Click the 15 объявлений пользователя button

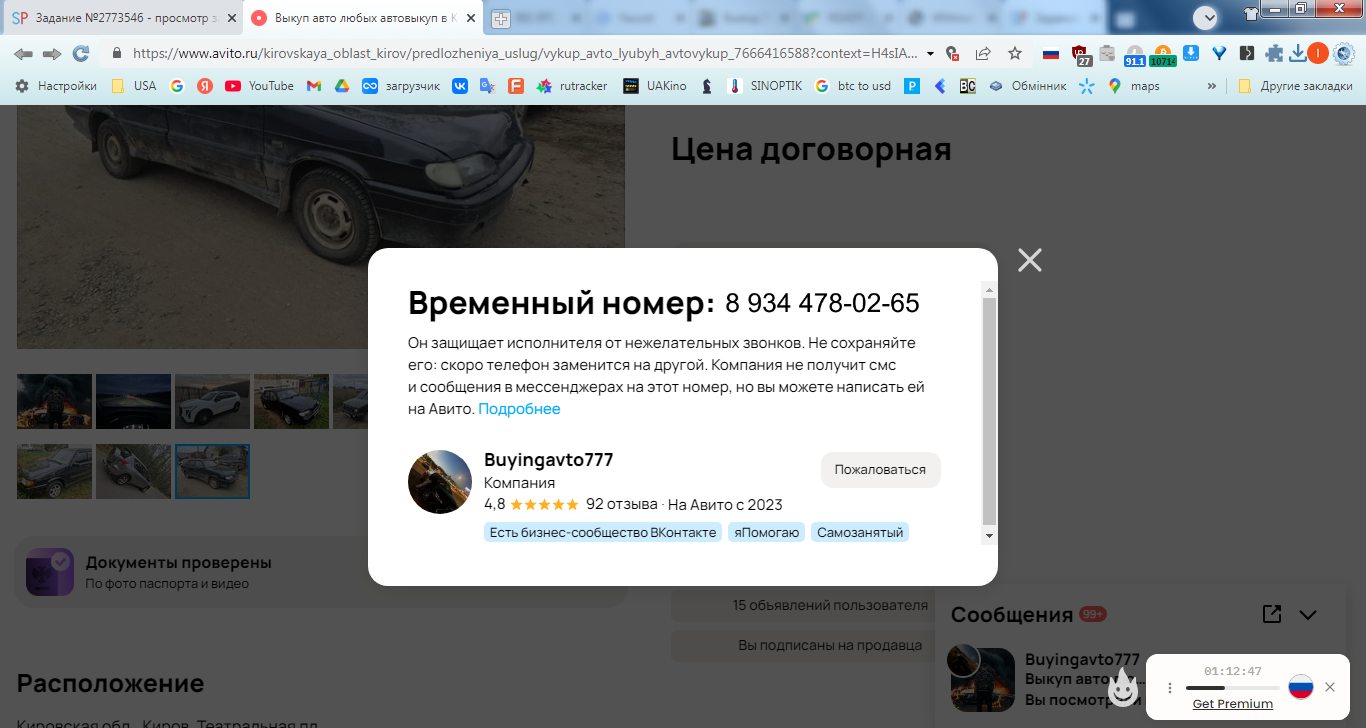coord(830,605)
